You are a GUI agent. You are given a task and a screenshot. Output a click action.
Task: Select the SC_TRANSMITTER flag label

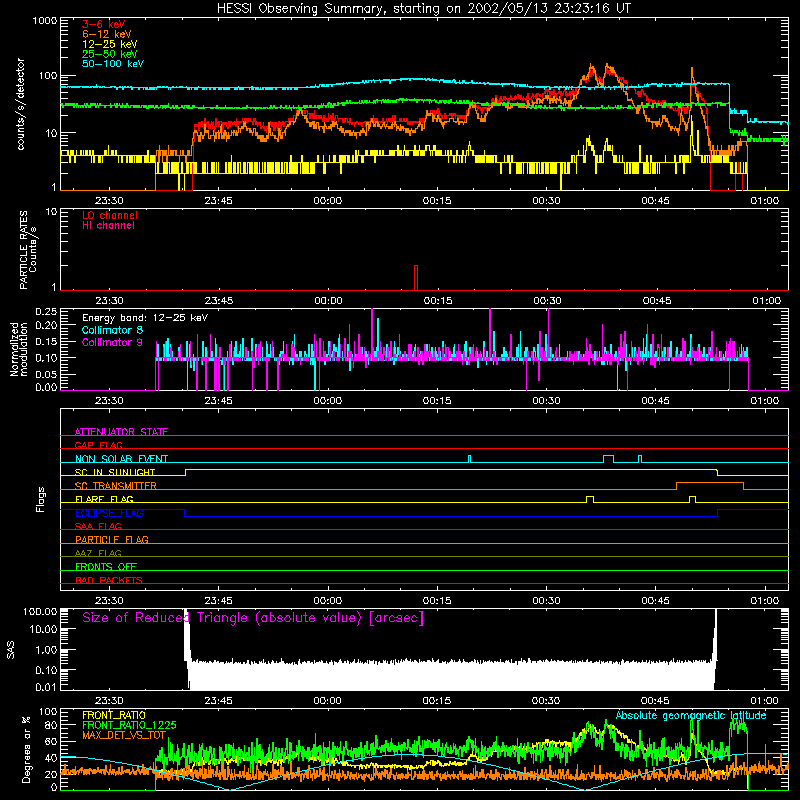point(116,486)
